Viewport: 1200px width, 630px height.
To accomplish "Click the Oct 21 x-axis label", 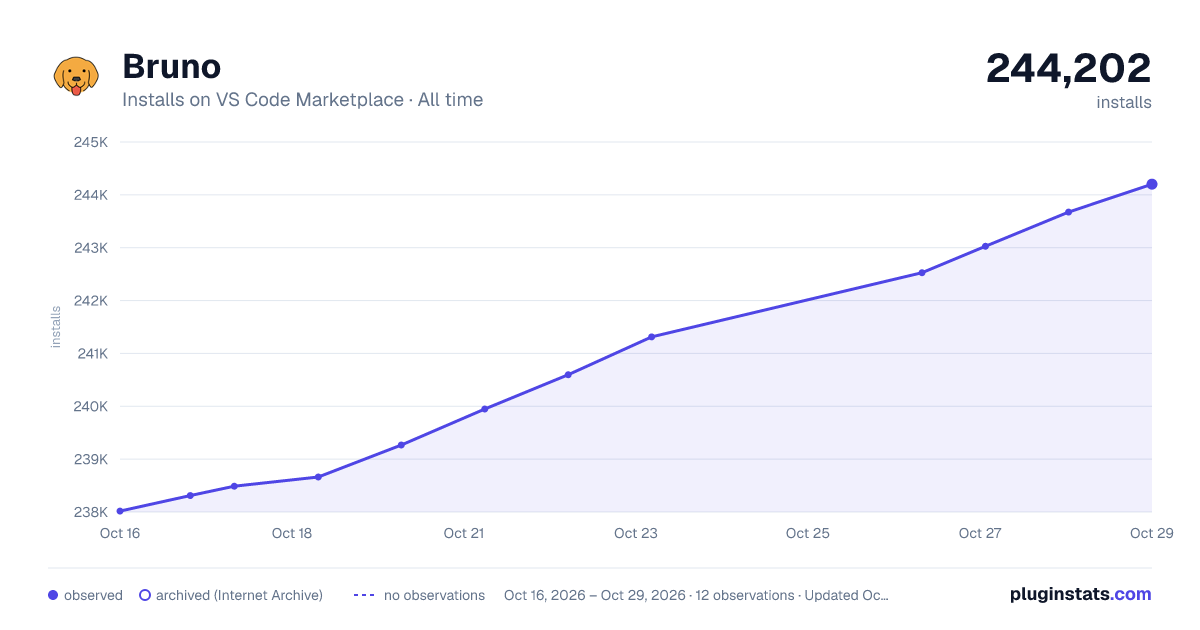I will 464,533.
